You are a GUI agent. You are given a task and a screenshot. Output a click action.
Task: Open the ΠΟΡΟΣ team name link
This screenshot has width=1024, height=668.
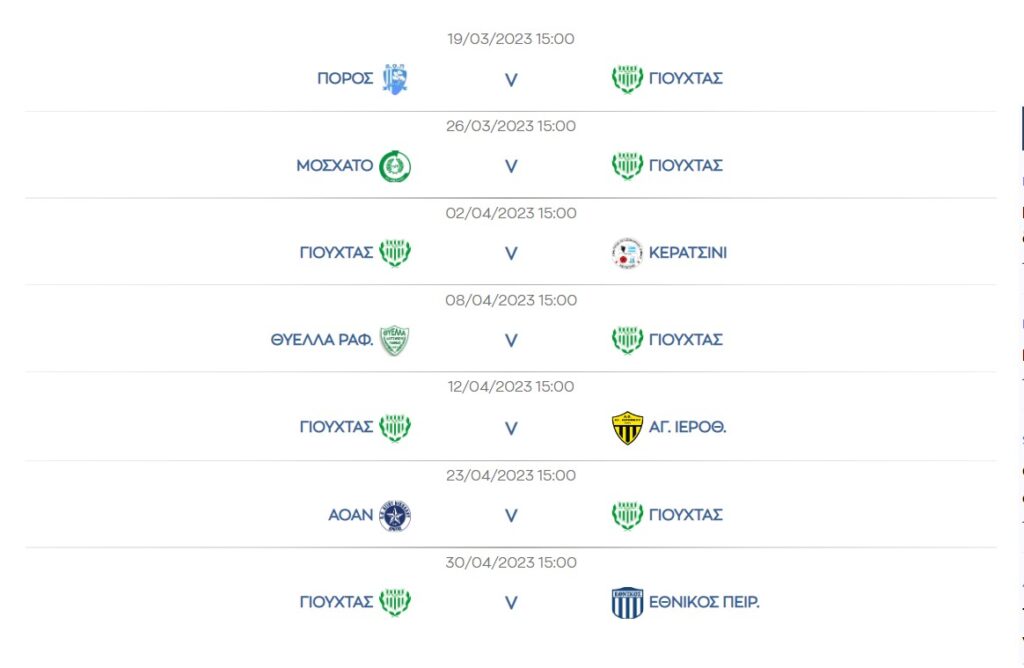pos(345,78)
